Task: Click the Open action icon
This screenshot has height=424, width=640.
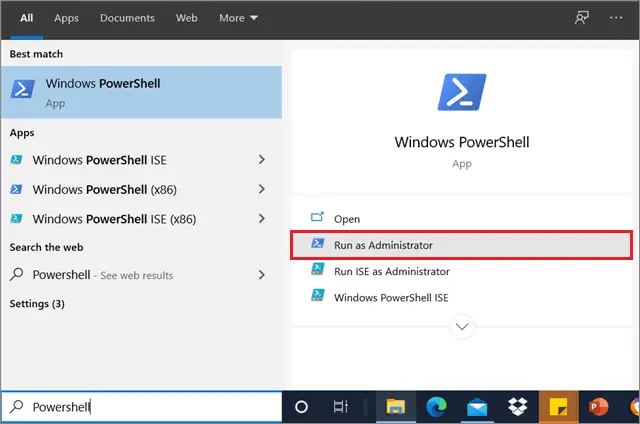Action: click(318, 217)
